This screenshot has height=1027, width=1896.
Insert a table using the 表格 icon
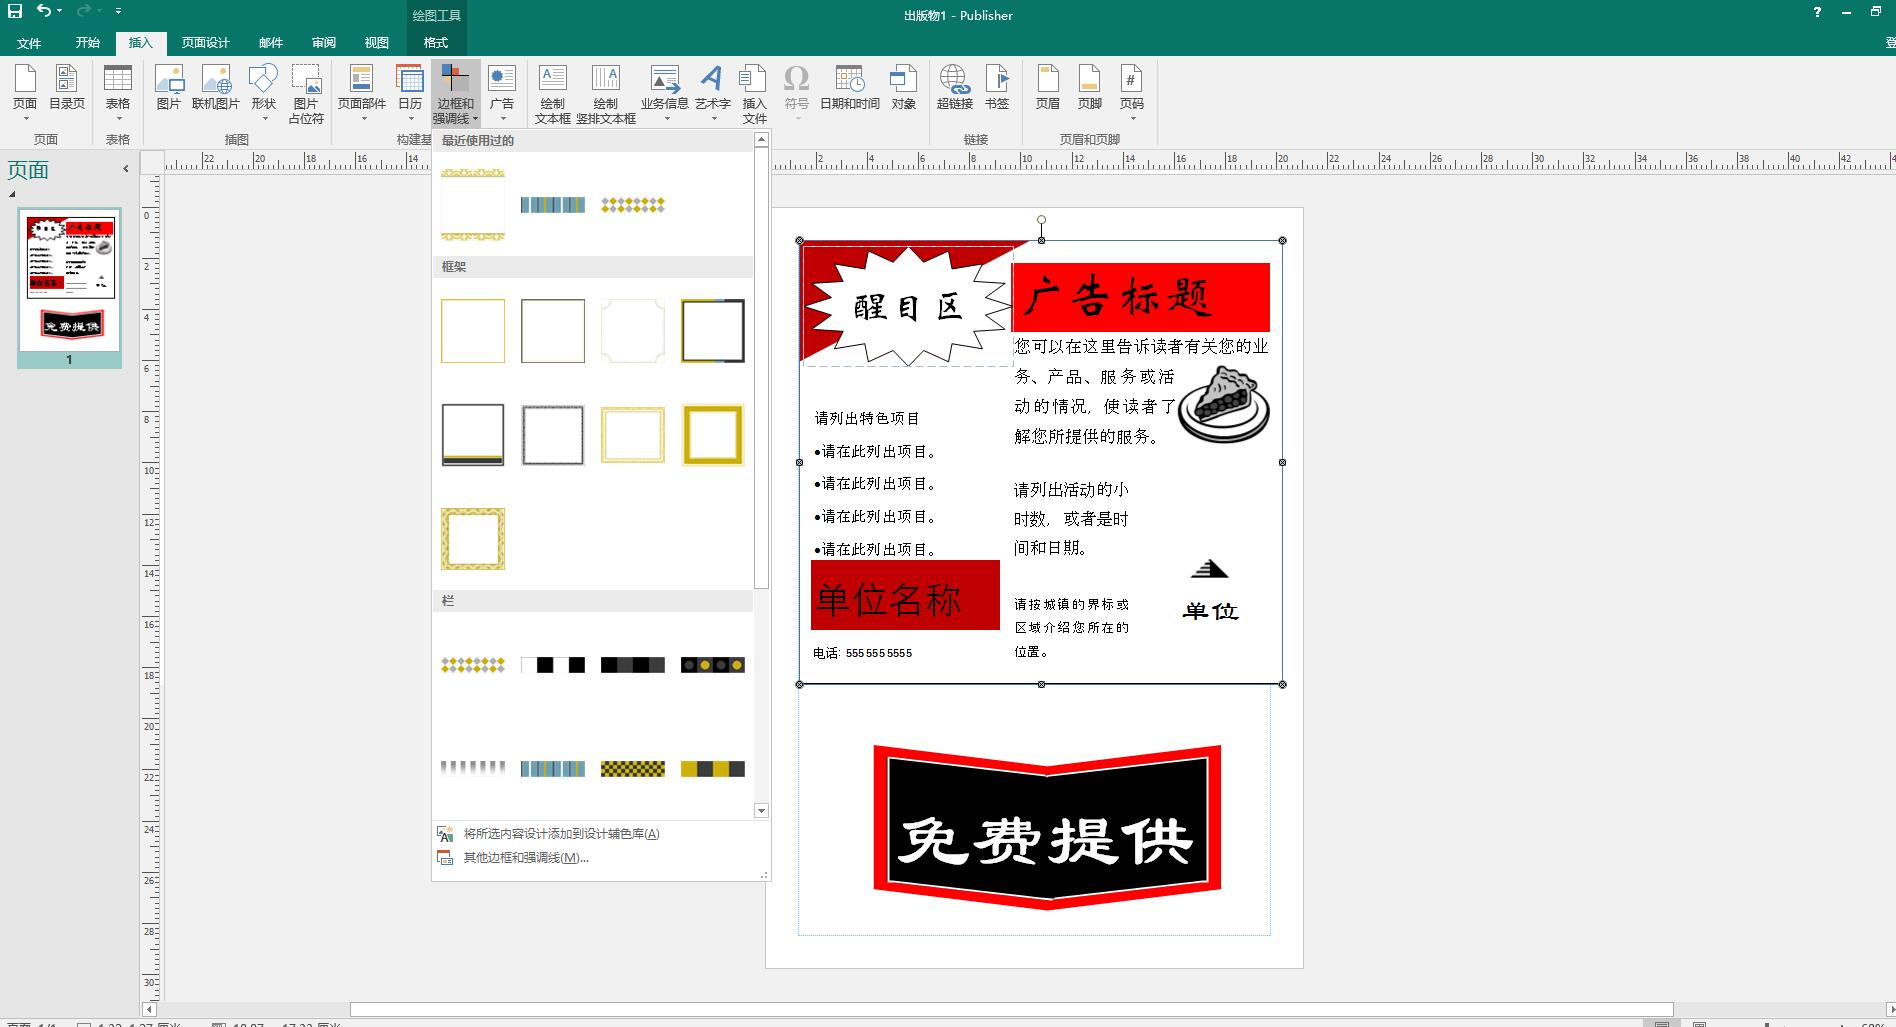pos(118,90)
